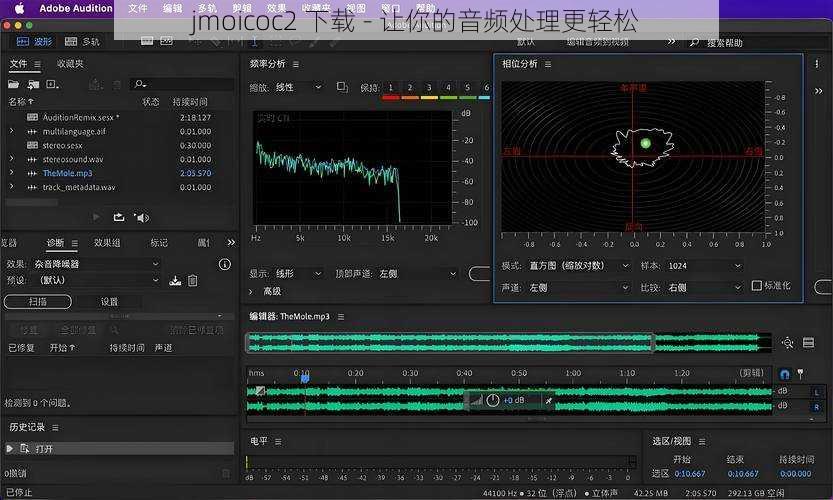Image resolution: width=833 pixels, height=500 pixels.
Task: Click the HUD pin icon
Action: click(548, 400)
